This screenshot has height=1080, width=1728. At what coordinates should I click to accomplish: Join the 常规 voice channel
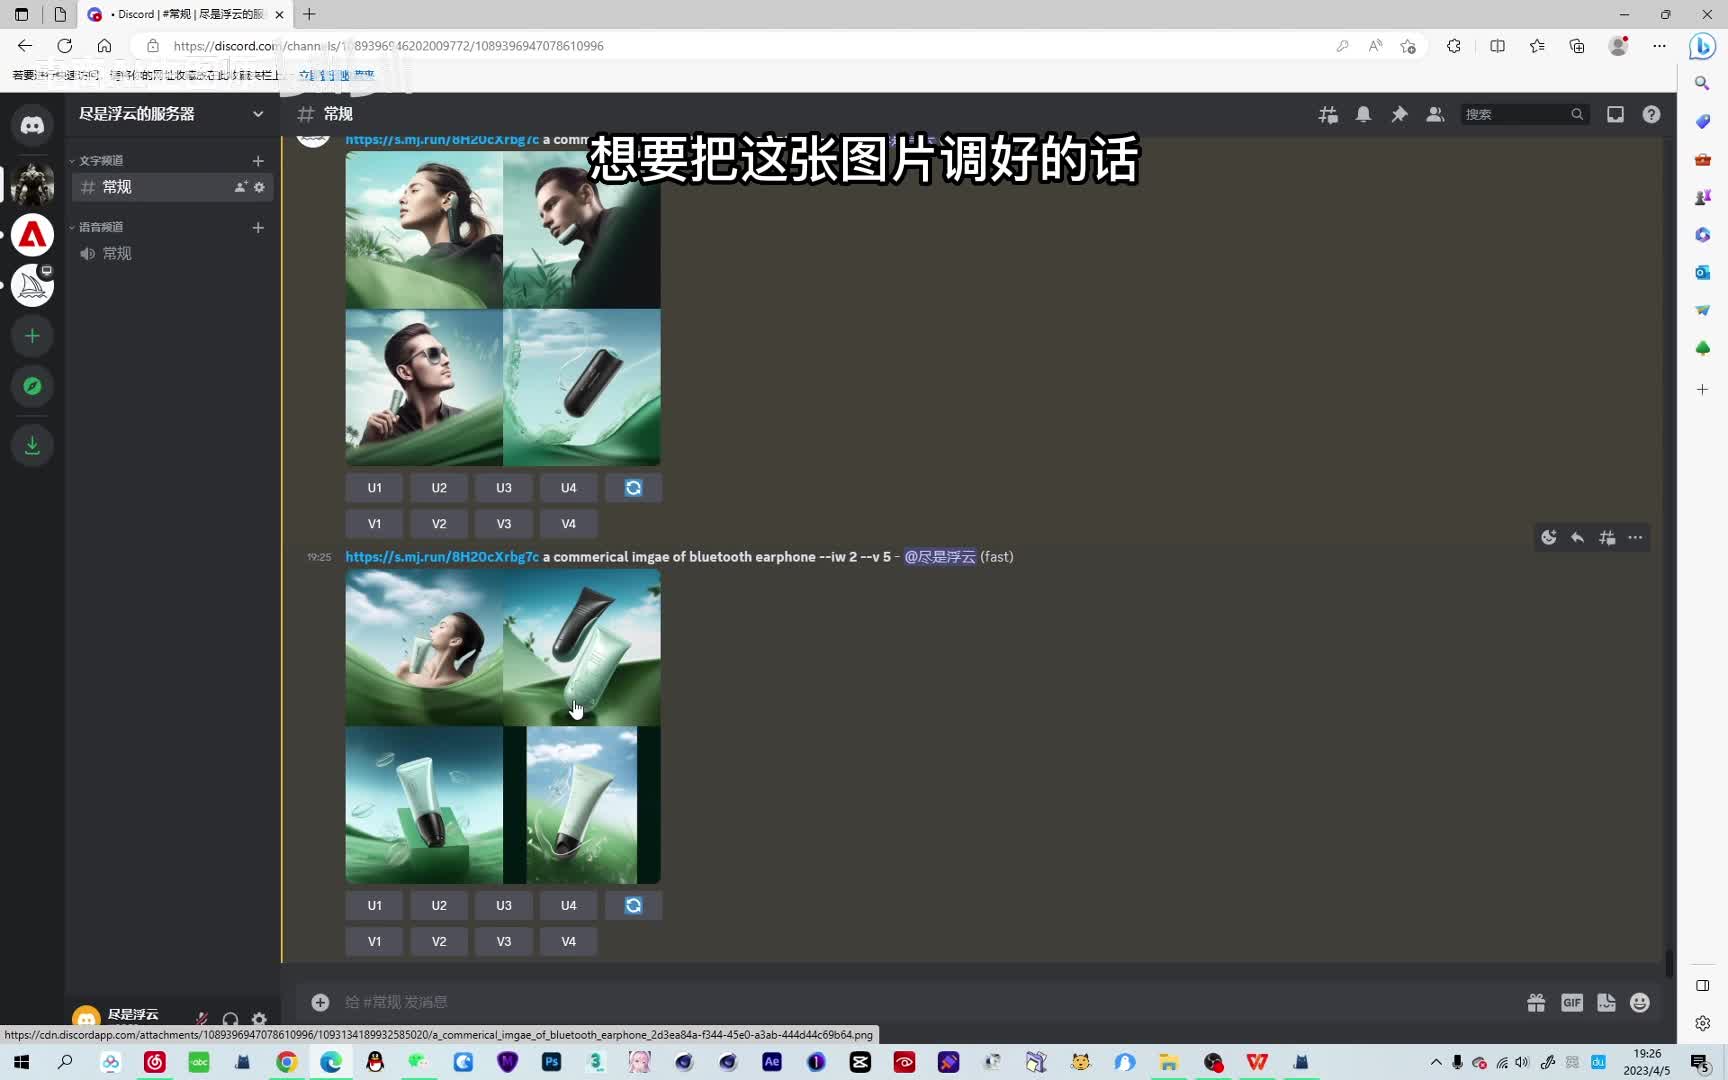pyautogui.click(x=117, y=254)
